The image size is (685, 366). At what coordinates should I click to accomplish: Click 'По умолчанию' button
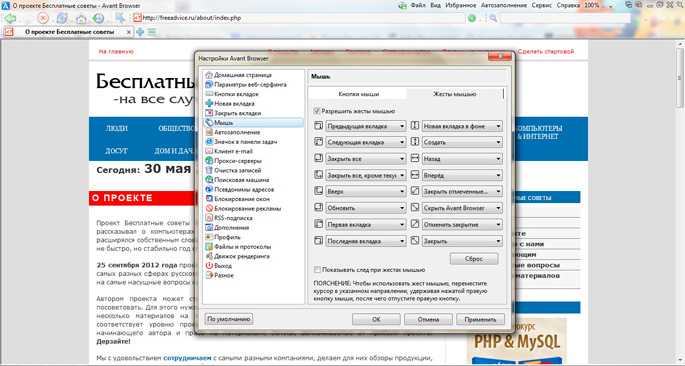[228, 319]
